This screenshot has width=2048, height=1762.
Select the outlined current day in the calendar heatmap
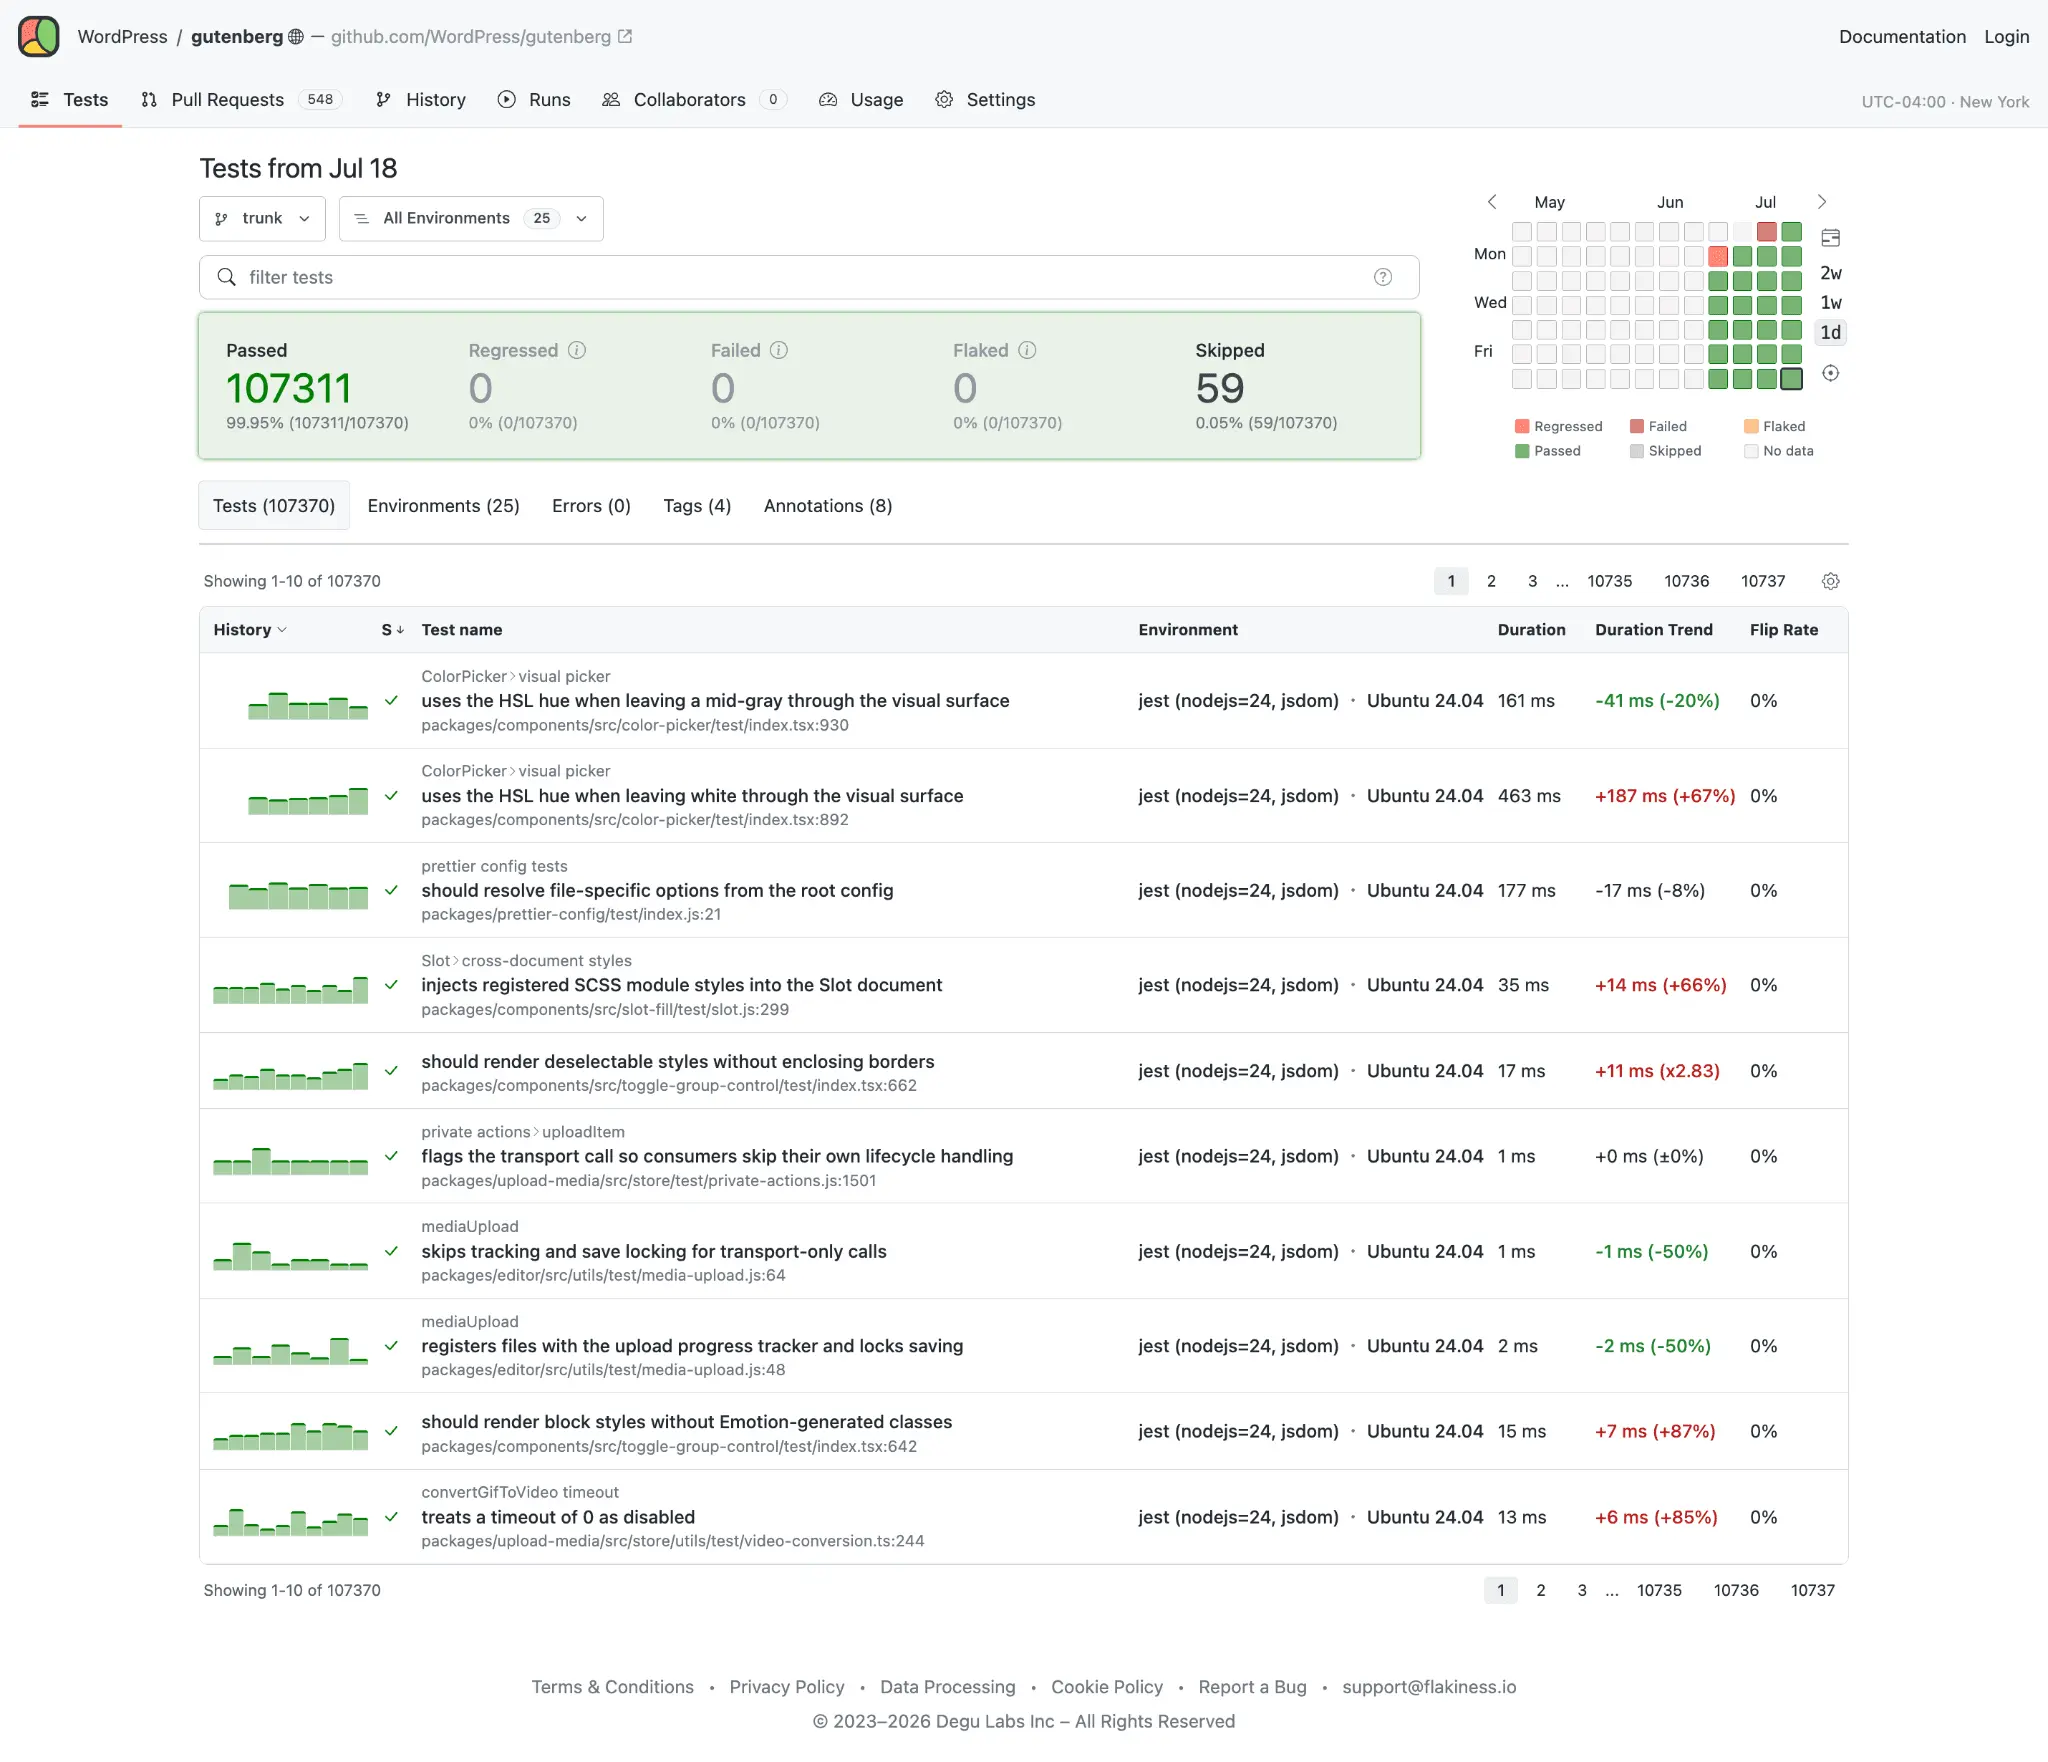coord(1792,379)
